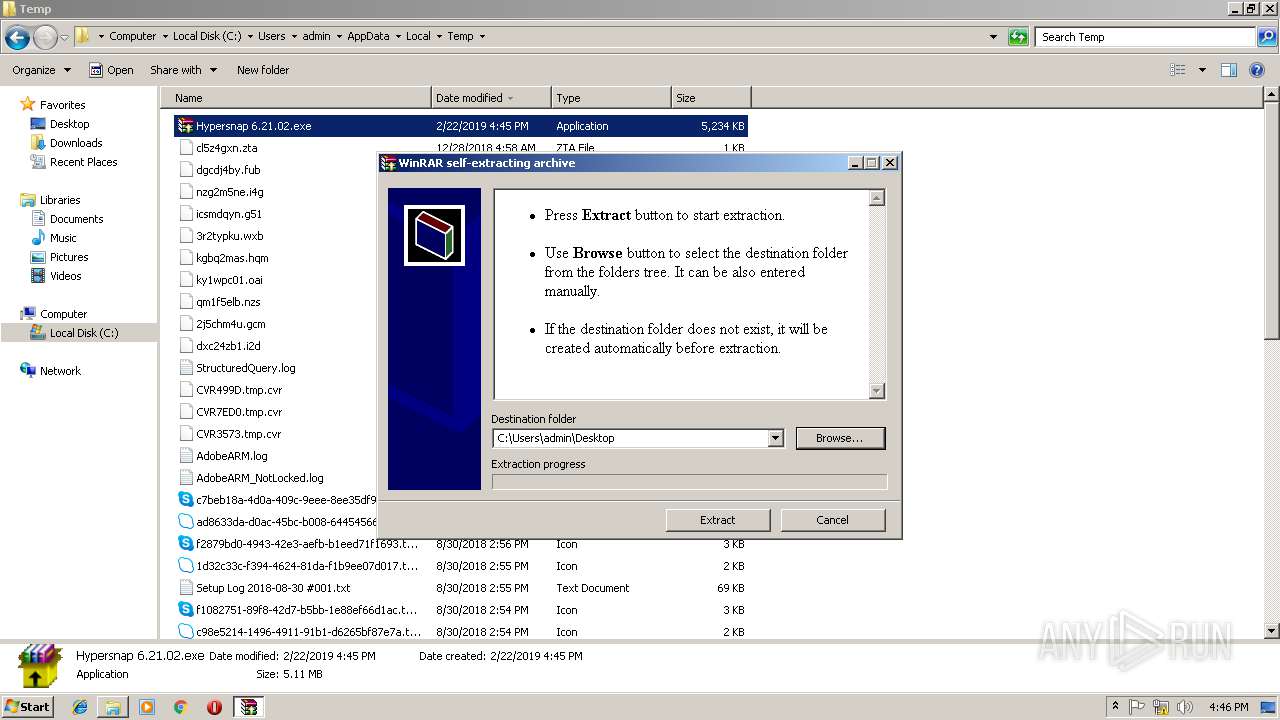This screenshot has width=1280, height=720.
Task: Sort by the Date modified column
Action: click(x=491, y=98)
